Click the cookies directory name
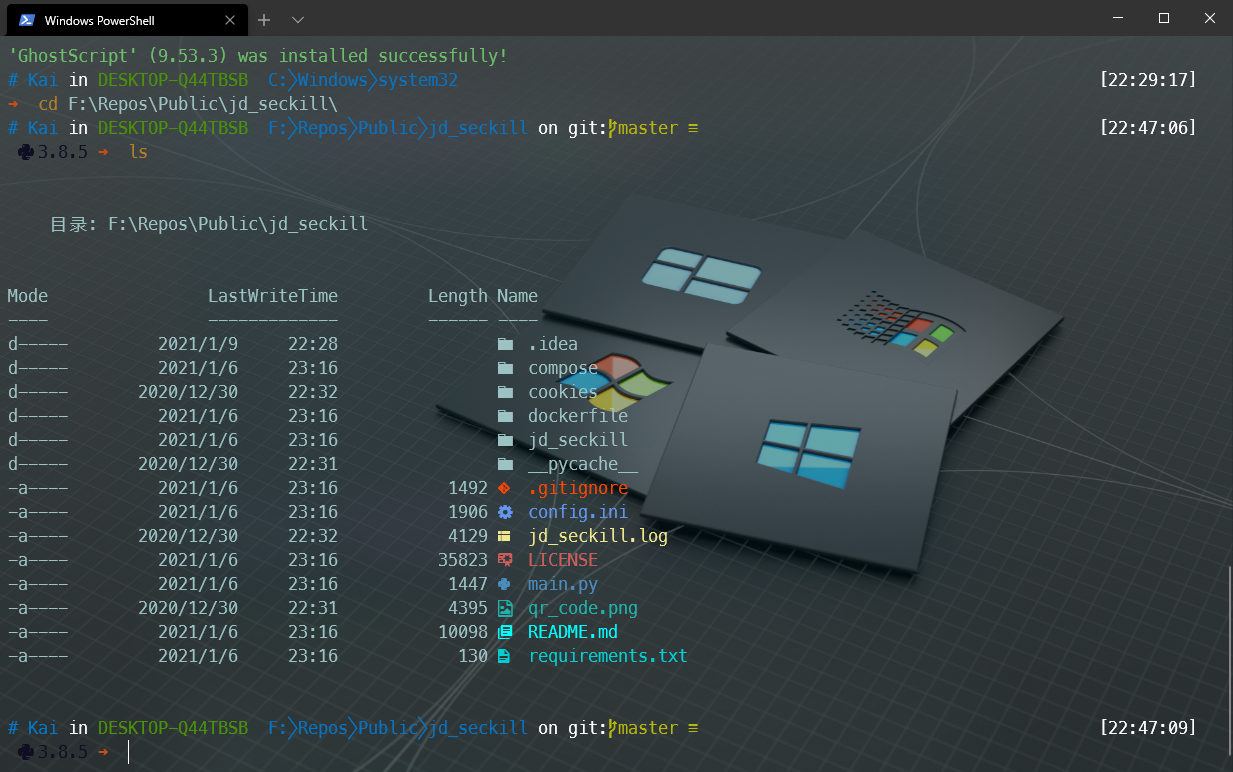Screen dimensions: 1233x772 pos(563,392)
